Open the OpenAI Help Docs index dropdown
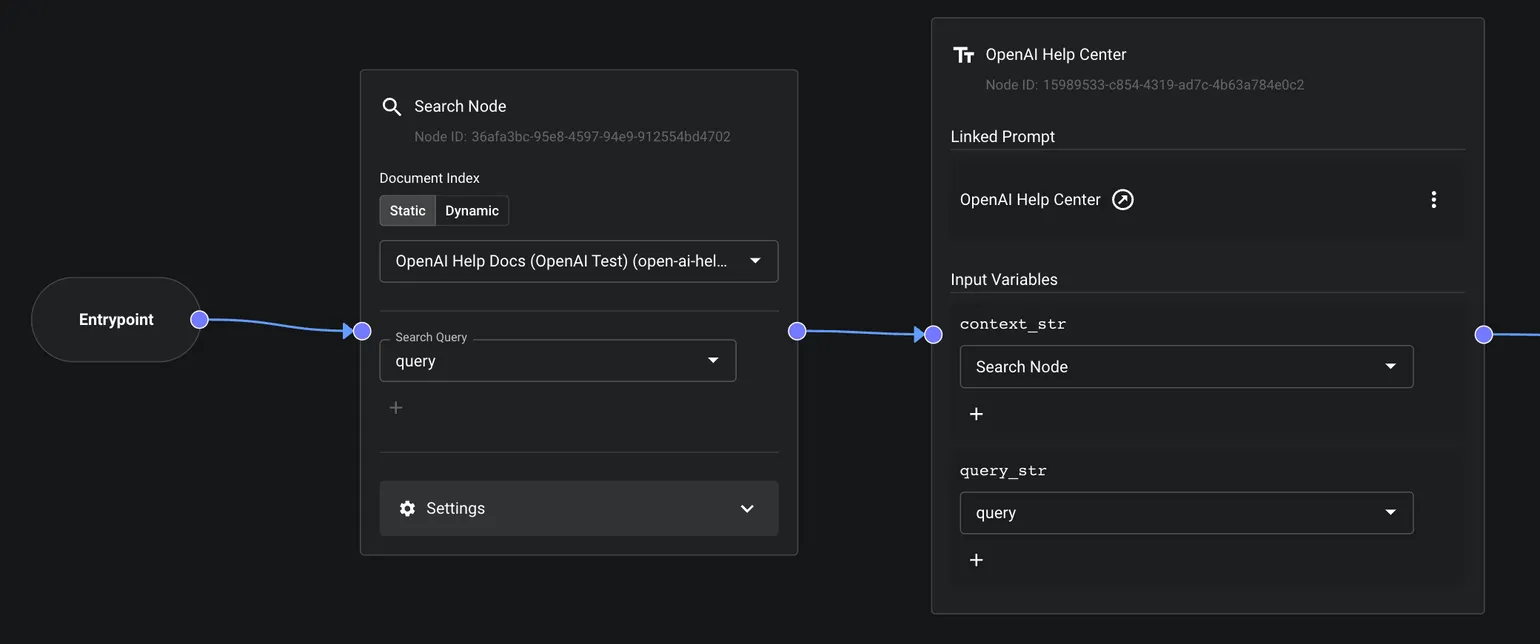The width and height of the screenshot is (1540, 644). [x=579, y=261]
